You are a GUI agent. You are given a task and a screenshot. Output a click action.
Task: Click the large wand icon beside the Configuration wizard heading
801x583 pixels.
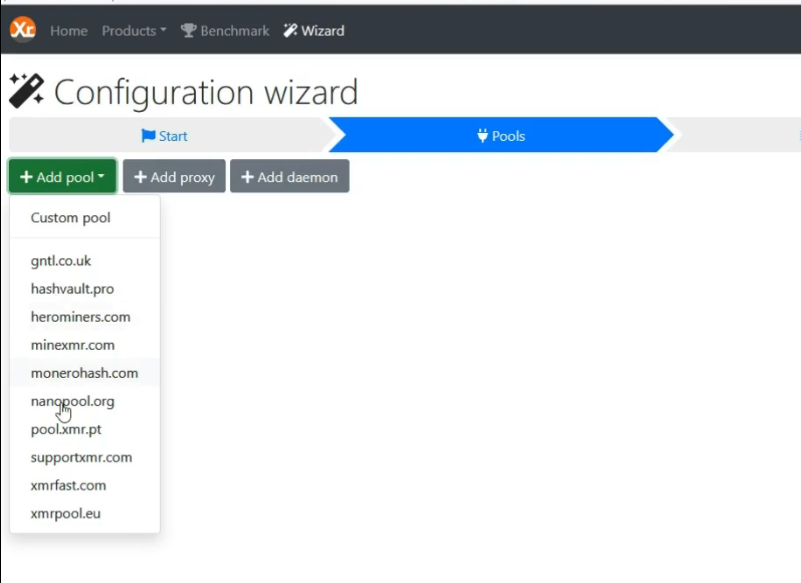coord(27,91)
